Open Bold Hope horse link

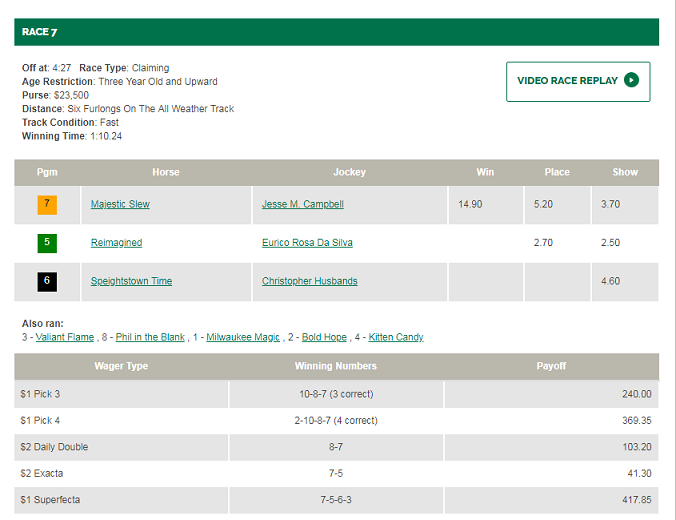pyautogui.click(x=324, y=338)
